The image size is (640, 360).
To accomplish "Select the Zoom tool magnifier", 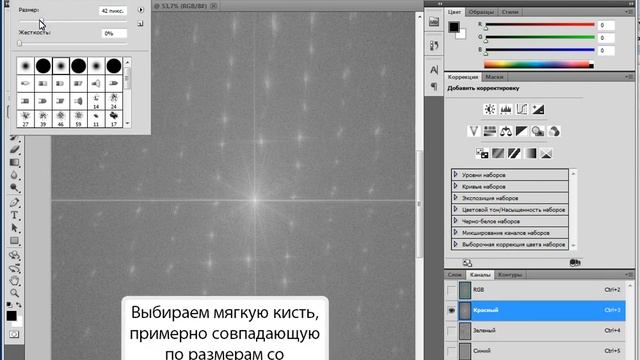I will click(x=15, y=293).
